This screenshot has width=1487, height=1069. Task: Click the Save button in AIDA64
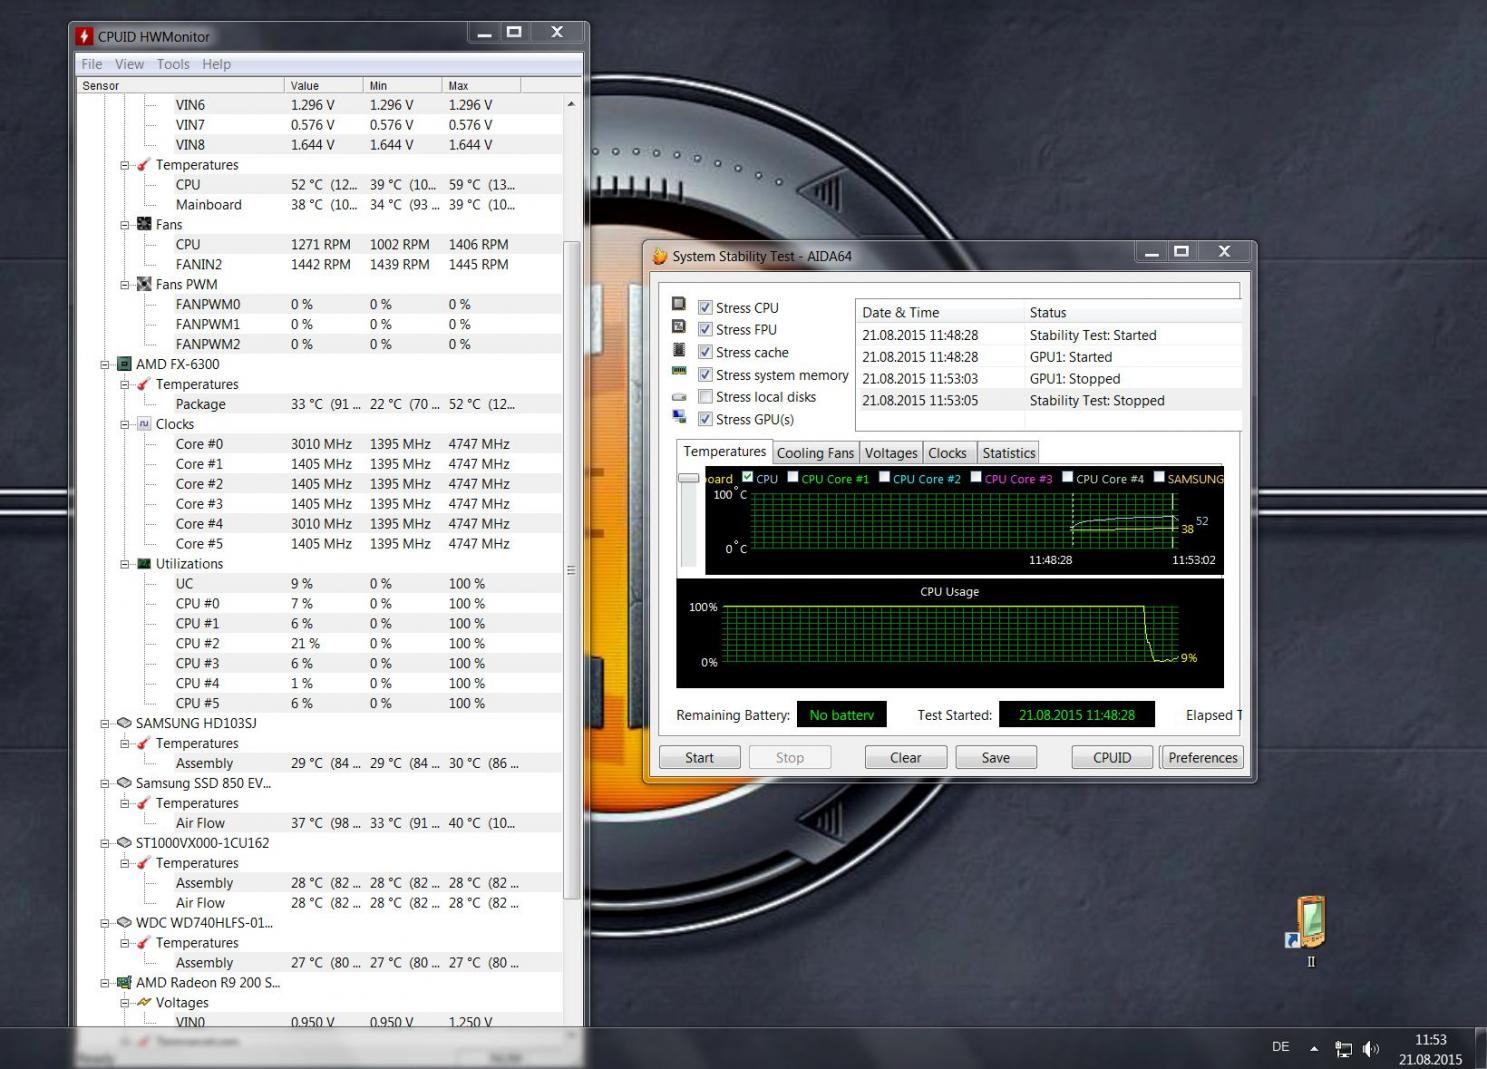click(995, 757)
